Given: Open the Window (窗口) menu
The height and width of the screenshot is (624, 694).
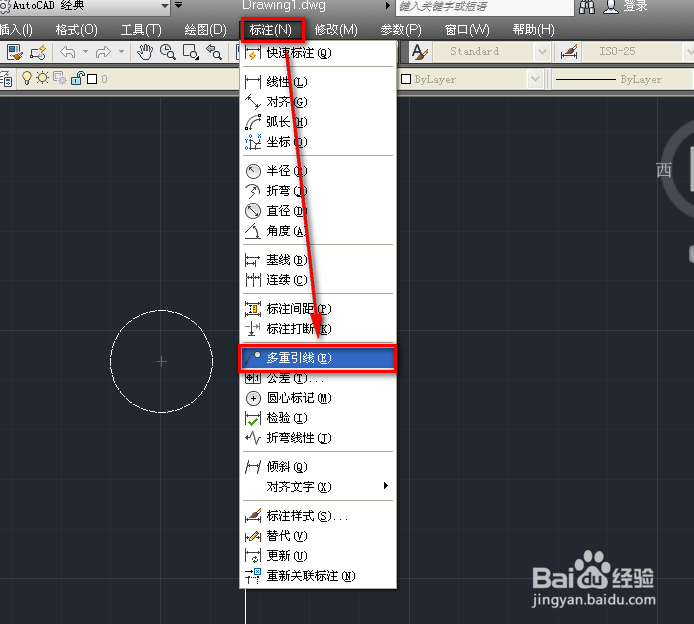Looking at the screenshot, I should 467,30.
